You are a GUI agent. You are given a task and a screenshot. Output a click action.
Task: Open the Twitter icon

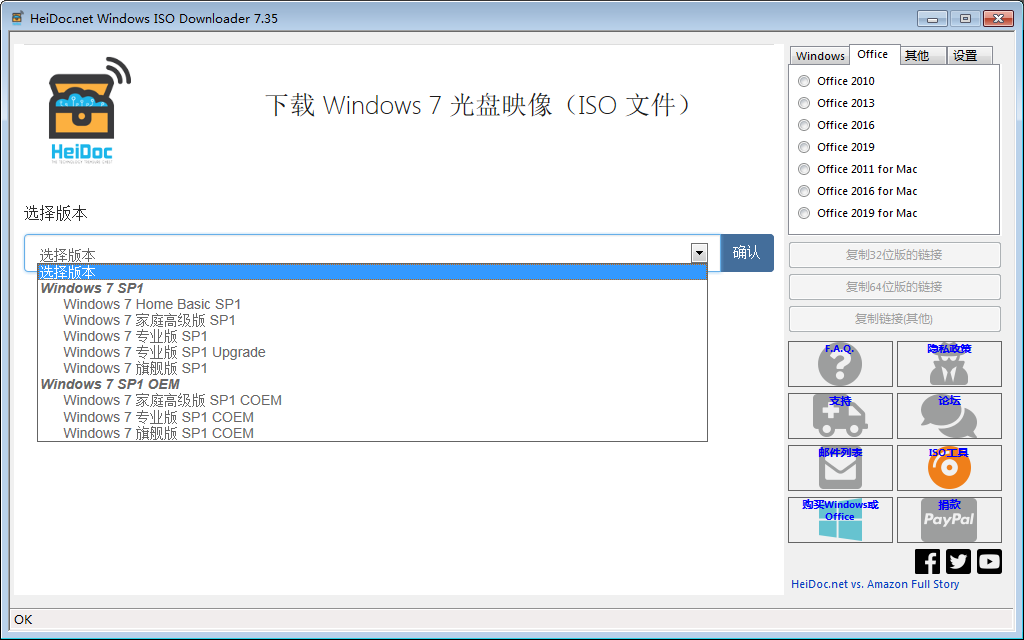pyautogui.click(x=958, y=562)
